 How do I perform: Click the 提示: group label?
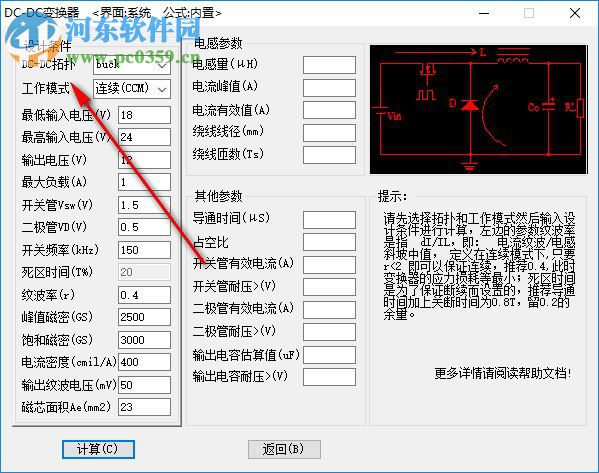click(x=392, y=196)
